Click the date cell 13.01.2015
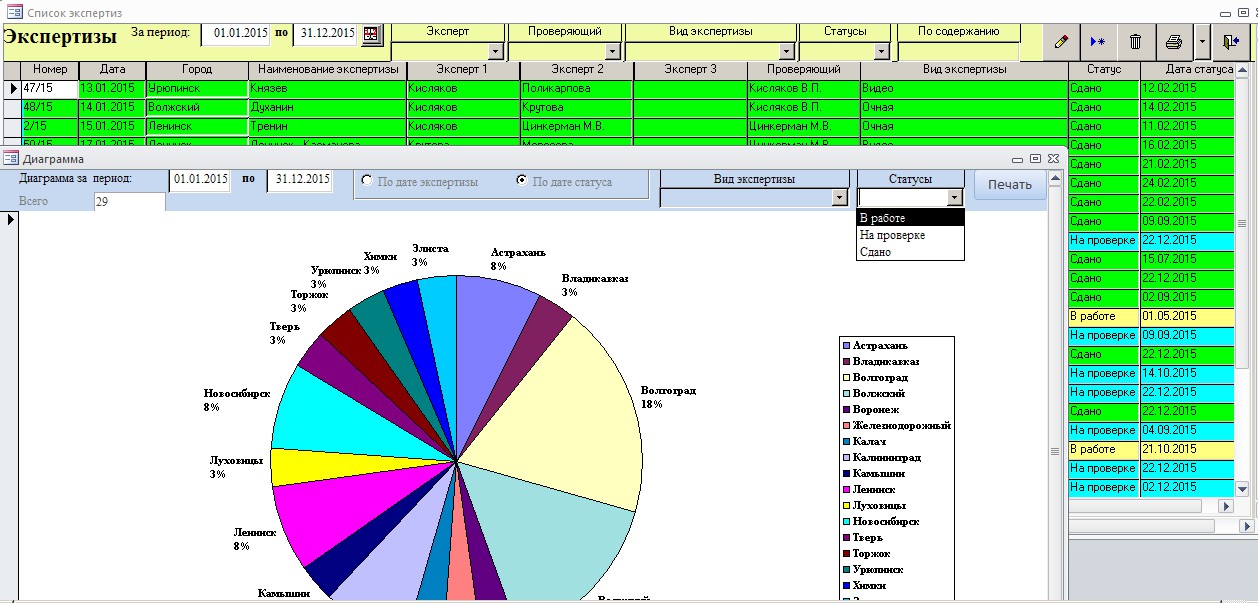Image resolution: width=1258 pixels, height=603 pixels. (112, 88)
